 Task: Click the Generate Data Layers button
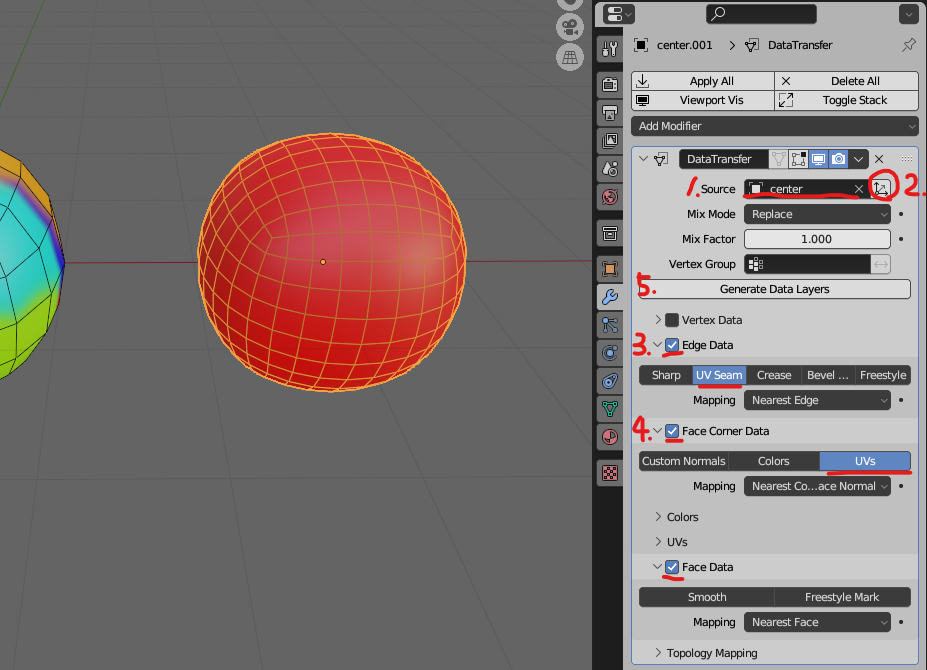(x=775, y=289)
